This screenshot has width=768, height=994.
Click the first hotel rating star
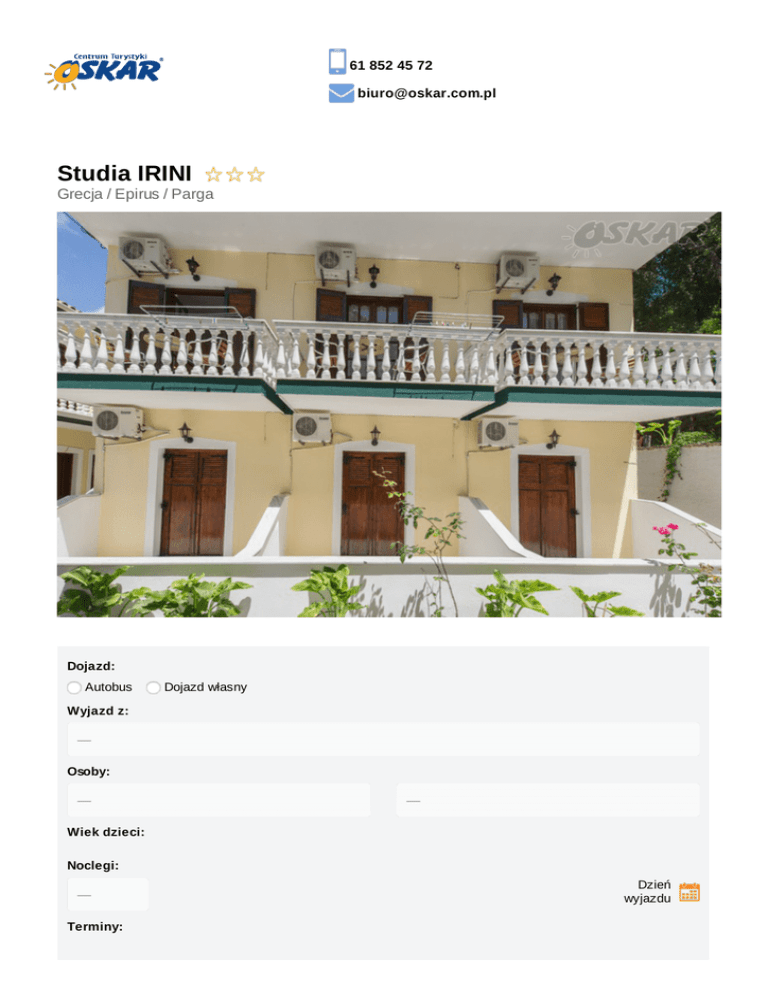pyautogui.click(x=214, y=174)
